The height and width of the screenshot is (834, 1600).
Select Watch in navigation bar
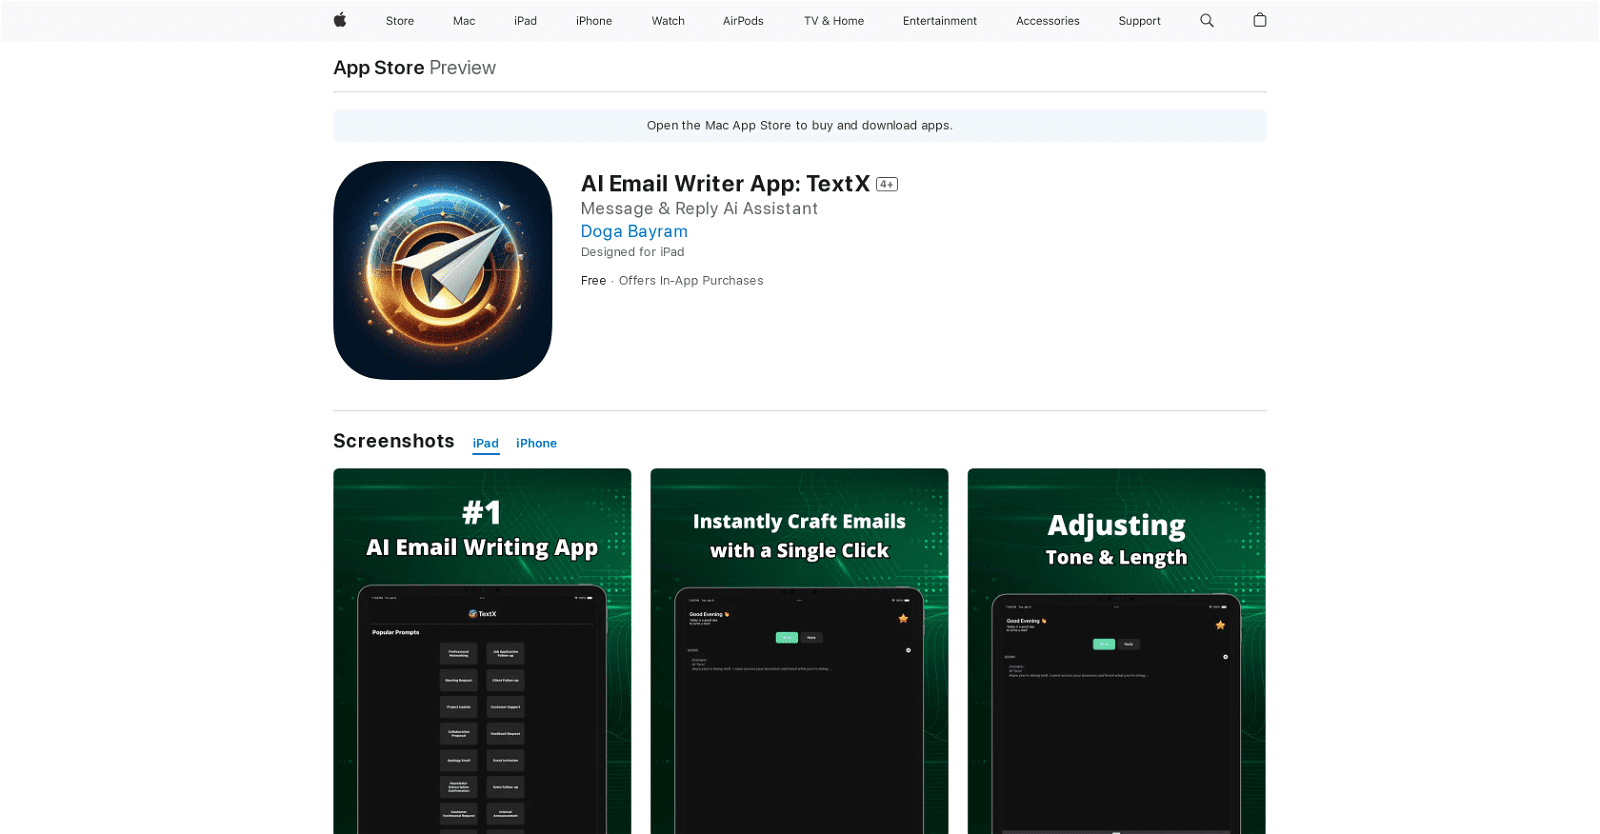coord(668,21)
